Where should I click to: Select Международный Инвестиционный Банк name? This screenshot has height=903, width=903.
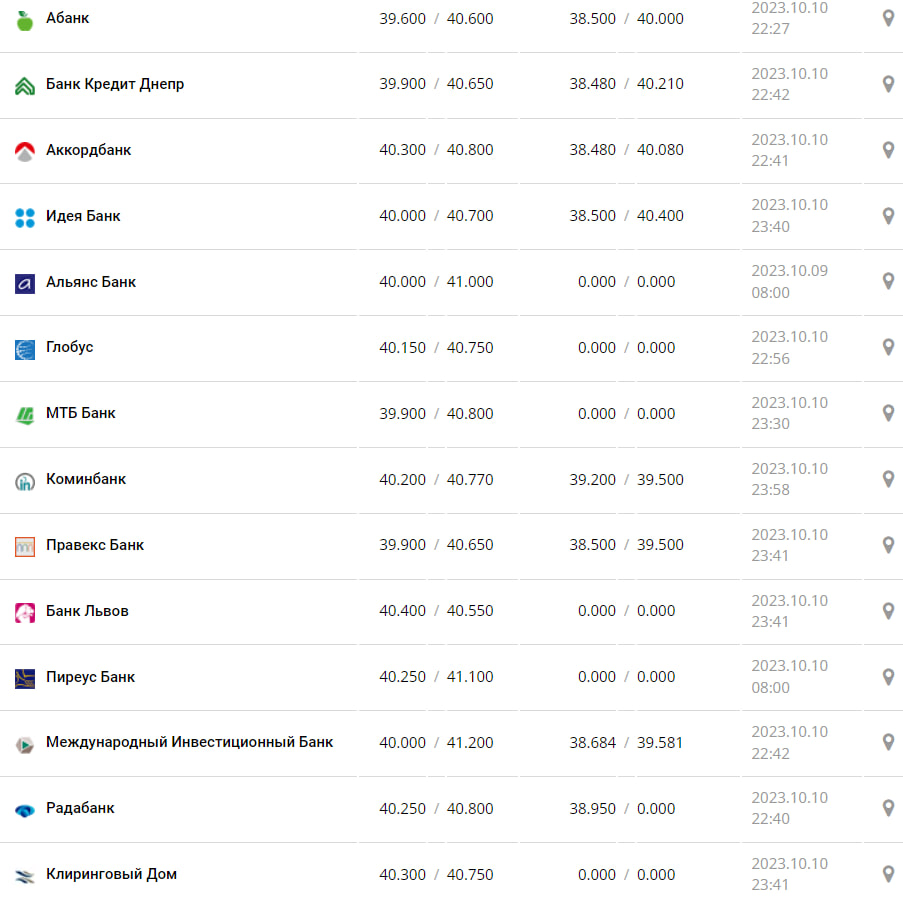(x=189, y=742)
